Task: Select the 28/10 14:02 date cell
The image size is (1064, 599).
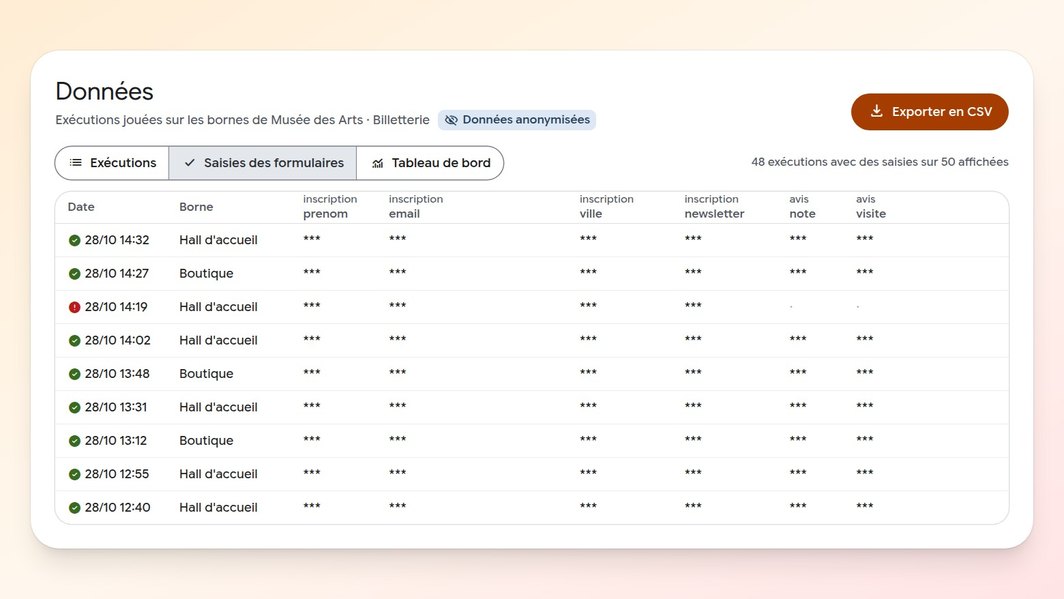Action: [x=117, y=341]
